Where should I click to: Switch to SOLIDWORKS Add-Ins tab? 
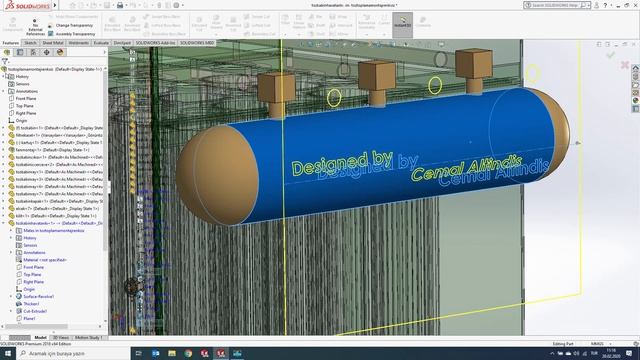pos(155,42)
